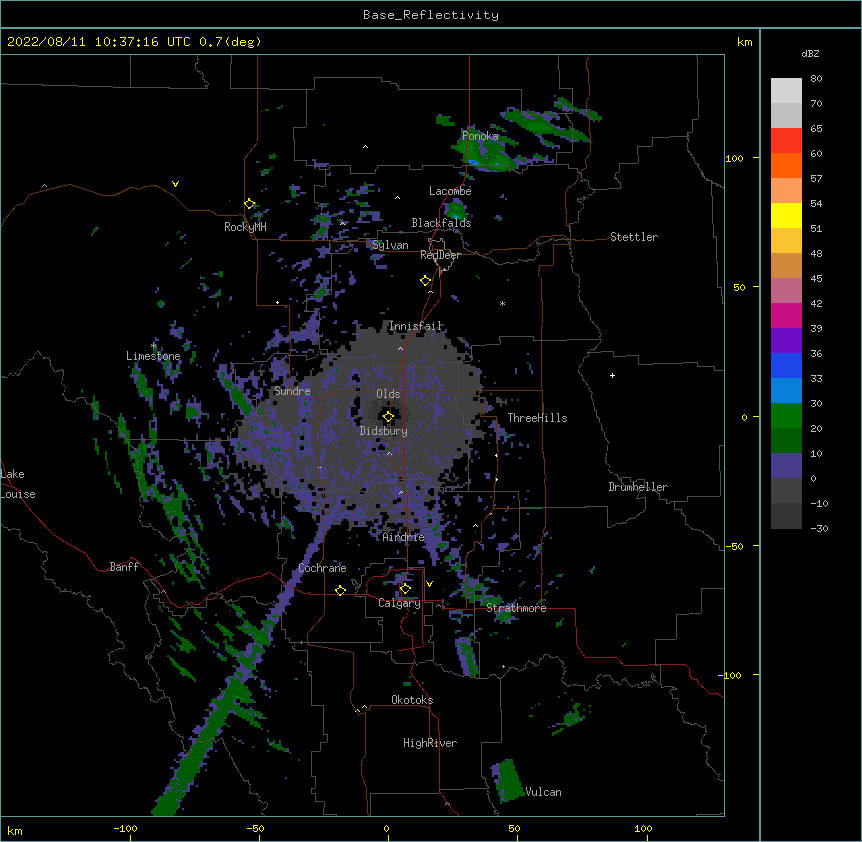Click the green 30 dBZ legend color
The width and height of the screenshot is (862, 842).
click(786, 416)
